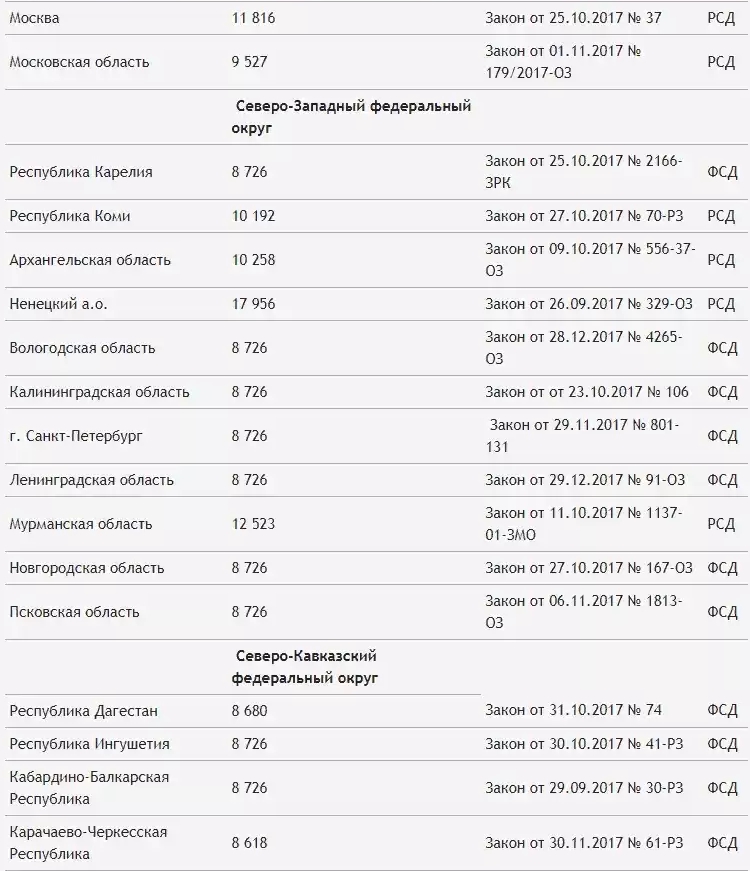Click the Новгородская область region name
Image resolution: width=750 pixels, height=871 pixels.
click(x=86, y=568)
